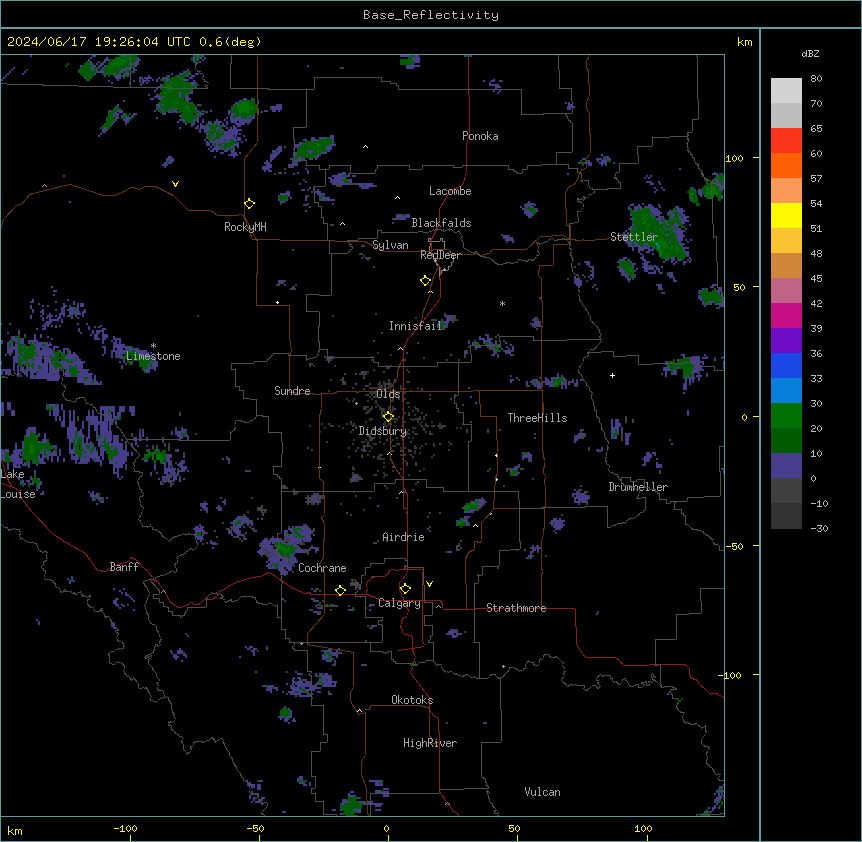862x842 pixels.
Task: Click the RedDeer city label
Action: pos(440,255)
